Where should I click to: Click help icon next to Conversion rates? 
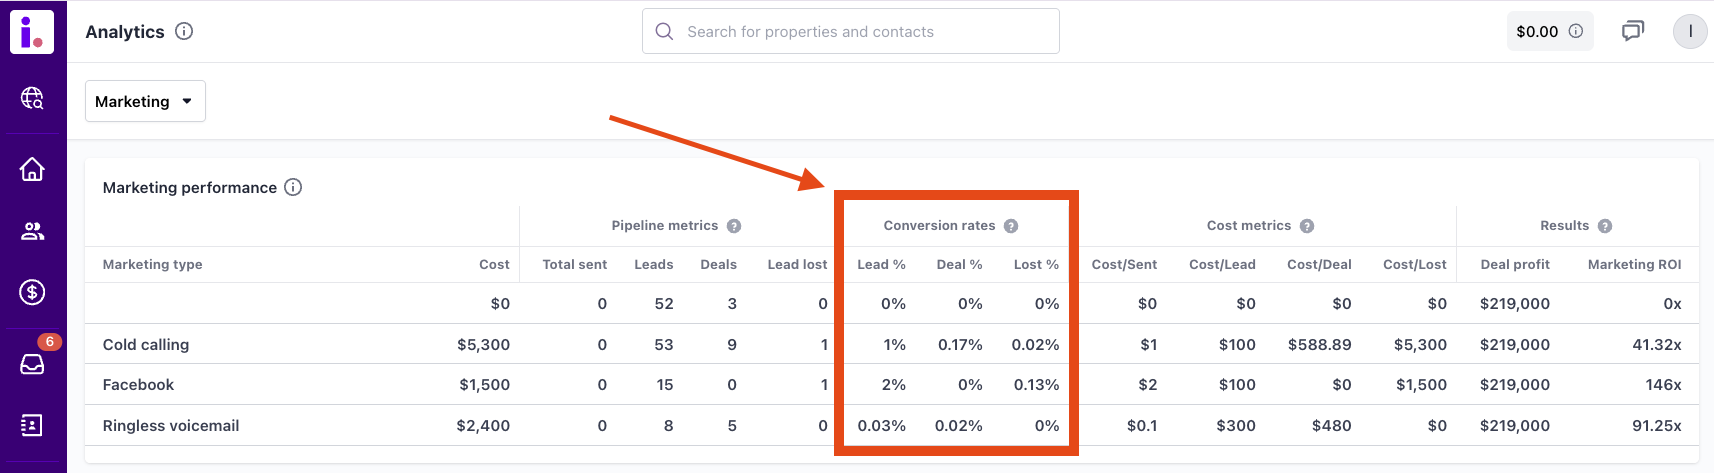click(1011, 226)
